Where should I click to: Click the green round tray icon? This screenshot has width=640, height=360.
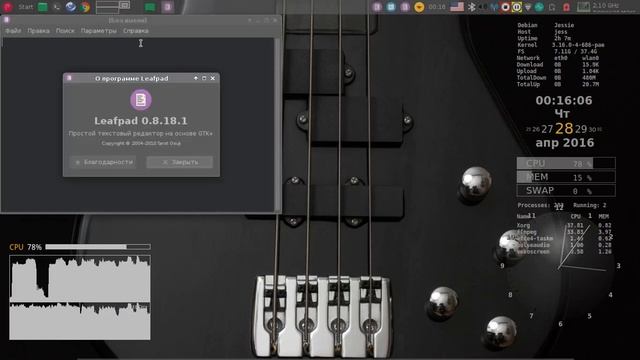point(539,7)
